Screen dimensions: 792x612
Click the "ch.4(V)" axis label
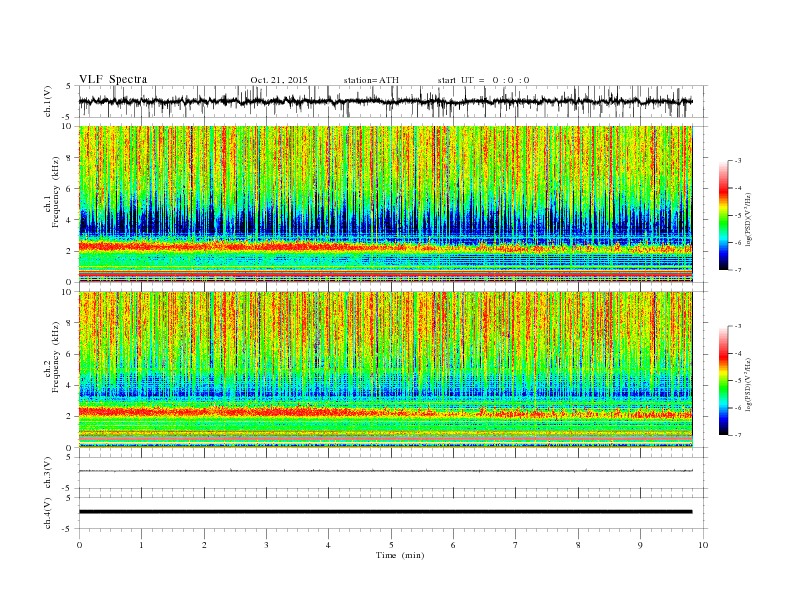click(48, 513)
